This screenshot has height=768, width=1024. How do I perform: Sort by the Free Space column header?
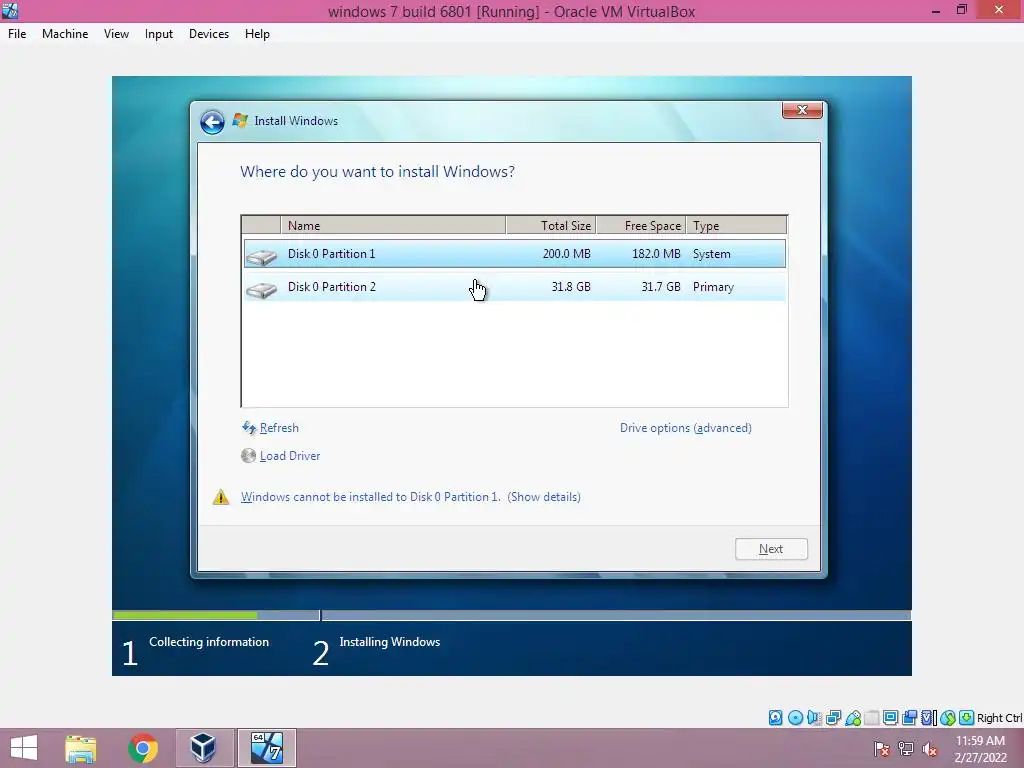[x=641, y=225]
